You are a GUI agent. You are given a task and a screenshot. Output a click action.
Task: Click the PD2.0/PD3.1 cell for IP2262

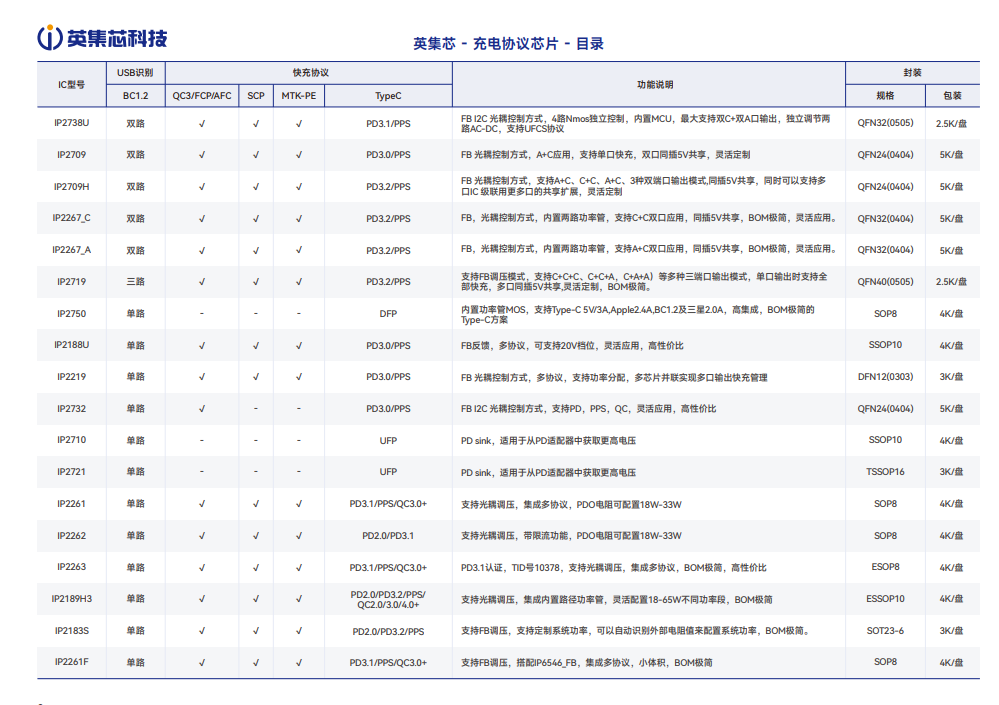(x=388, y=535)
